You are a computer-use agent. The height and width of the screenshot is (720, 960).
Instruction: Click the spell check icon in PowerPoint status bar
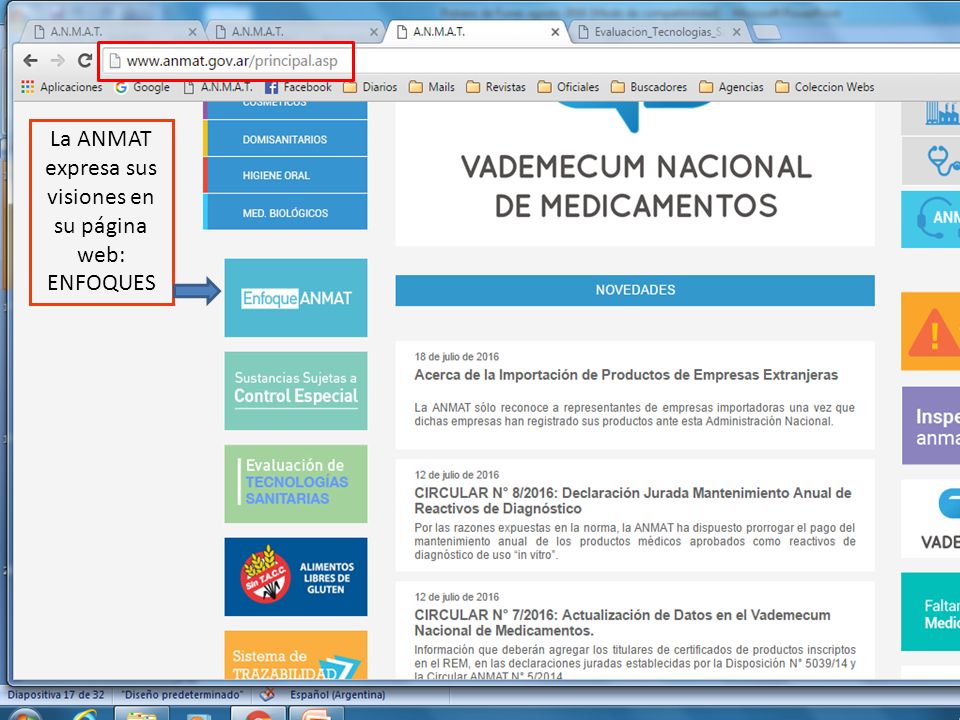click(267, 695)
